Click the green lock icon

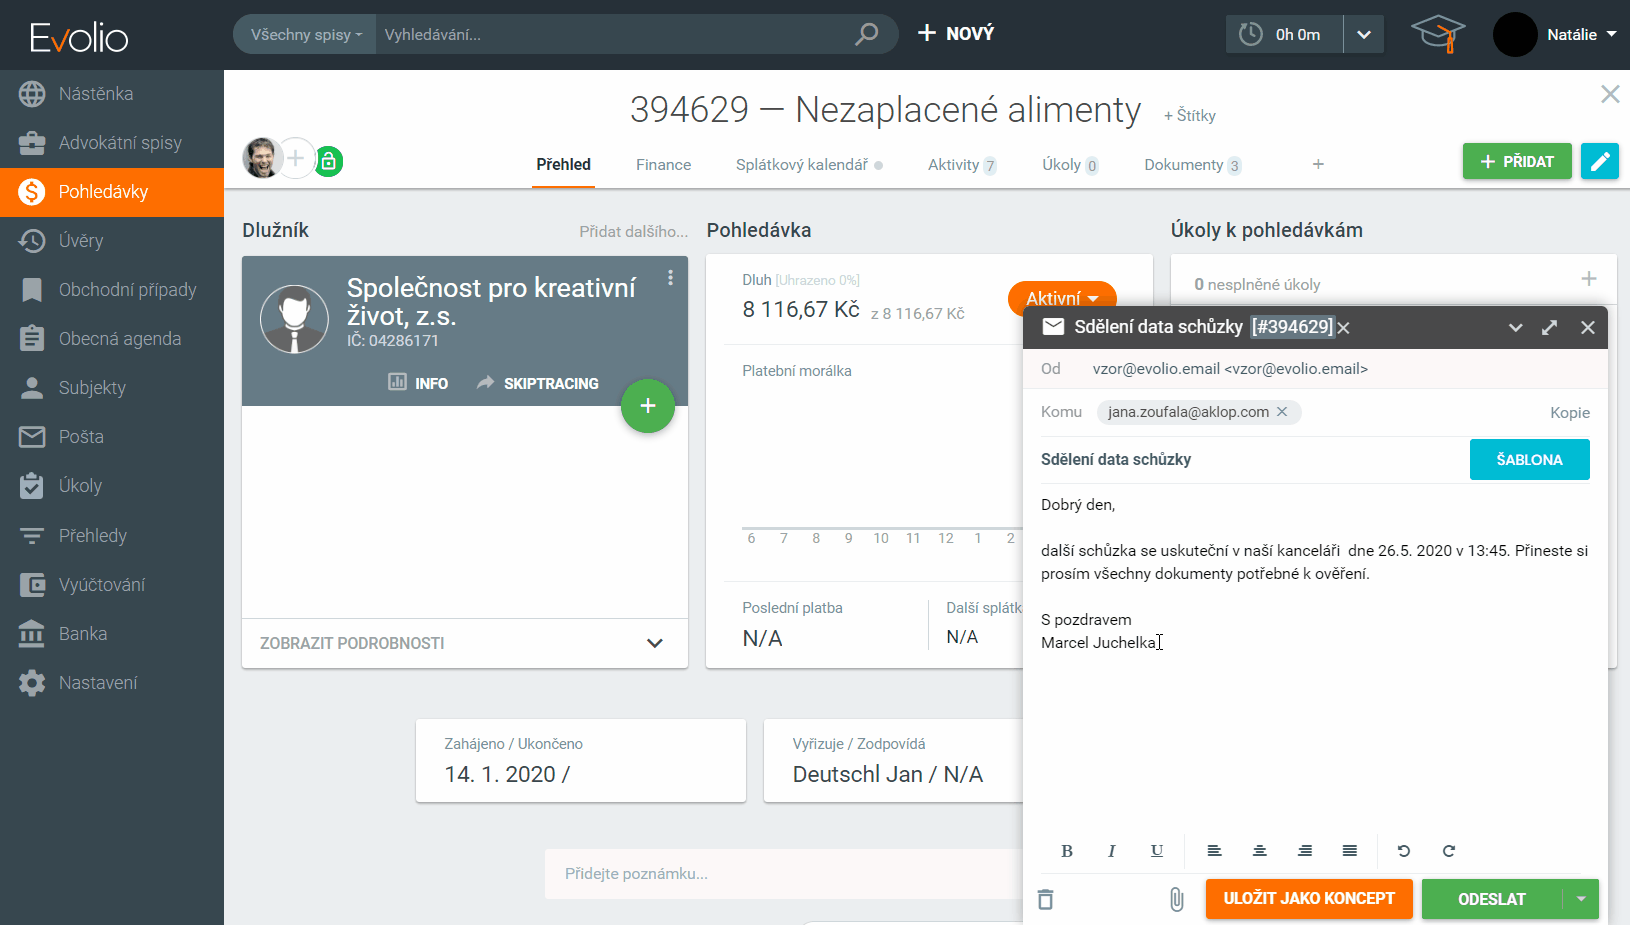tap(328, 160)
